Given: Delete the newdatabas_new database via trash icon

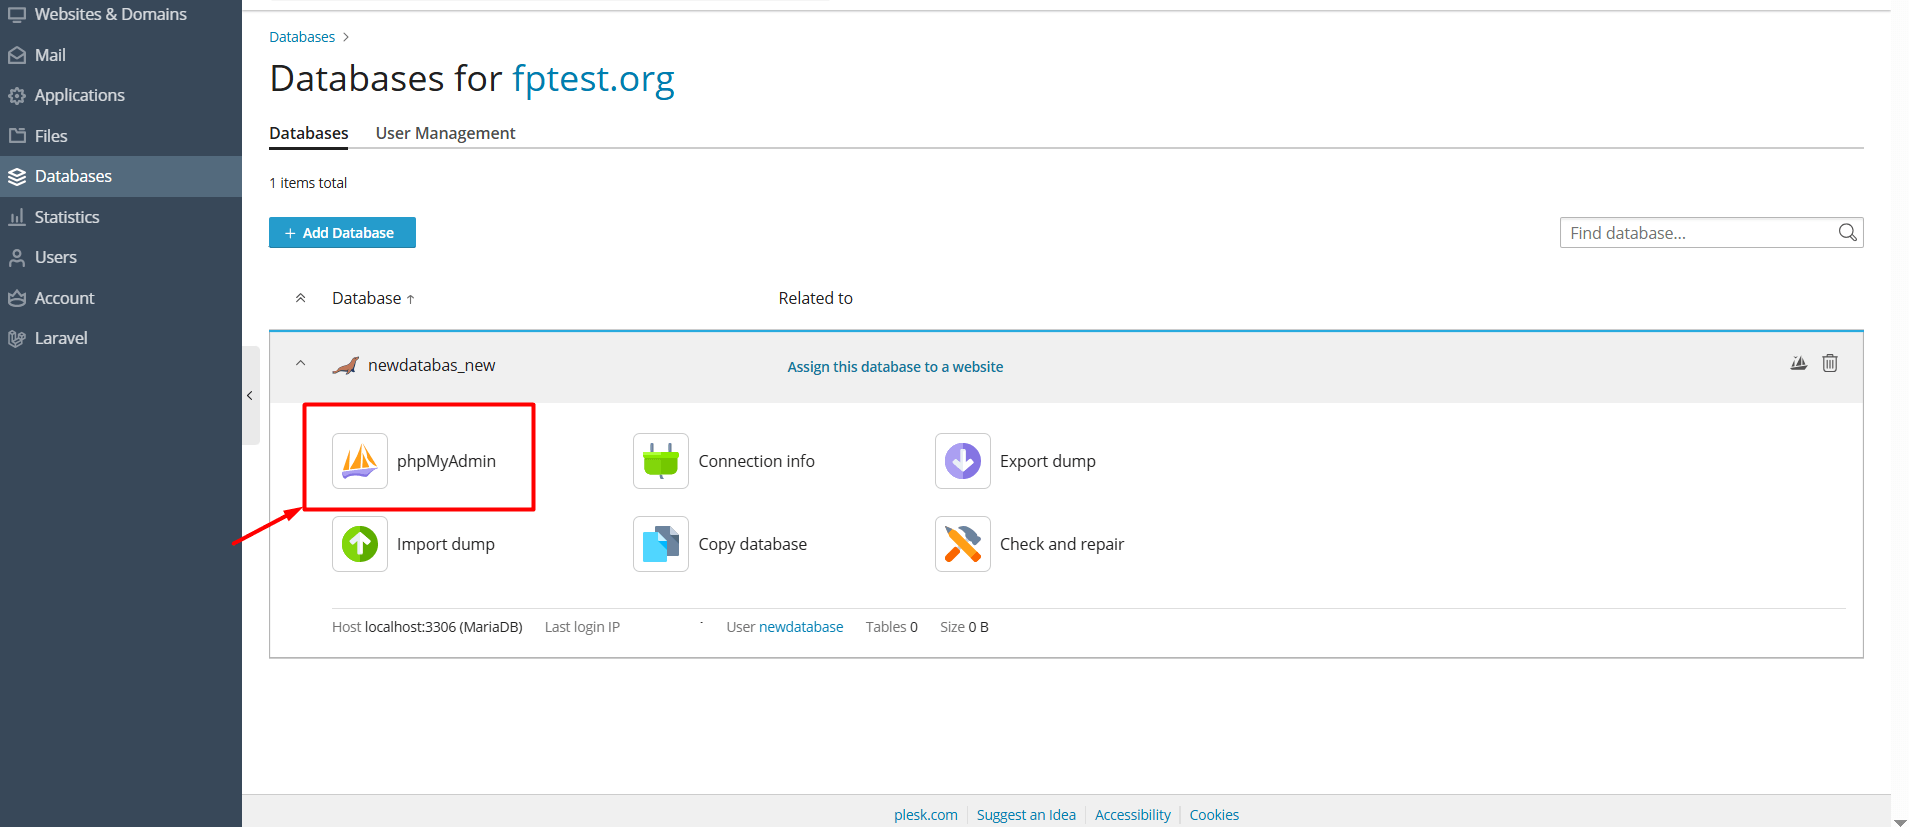Looking at the screenshot, I should pyautogui.click(x=1830, y=363).
